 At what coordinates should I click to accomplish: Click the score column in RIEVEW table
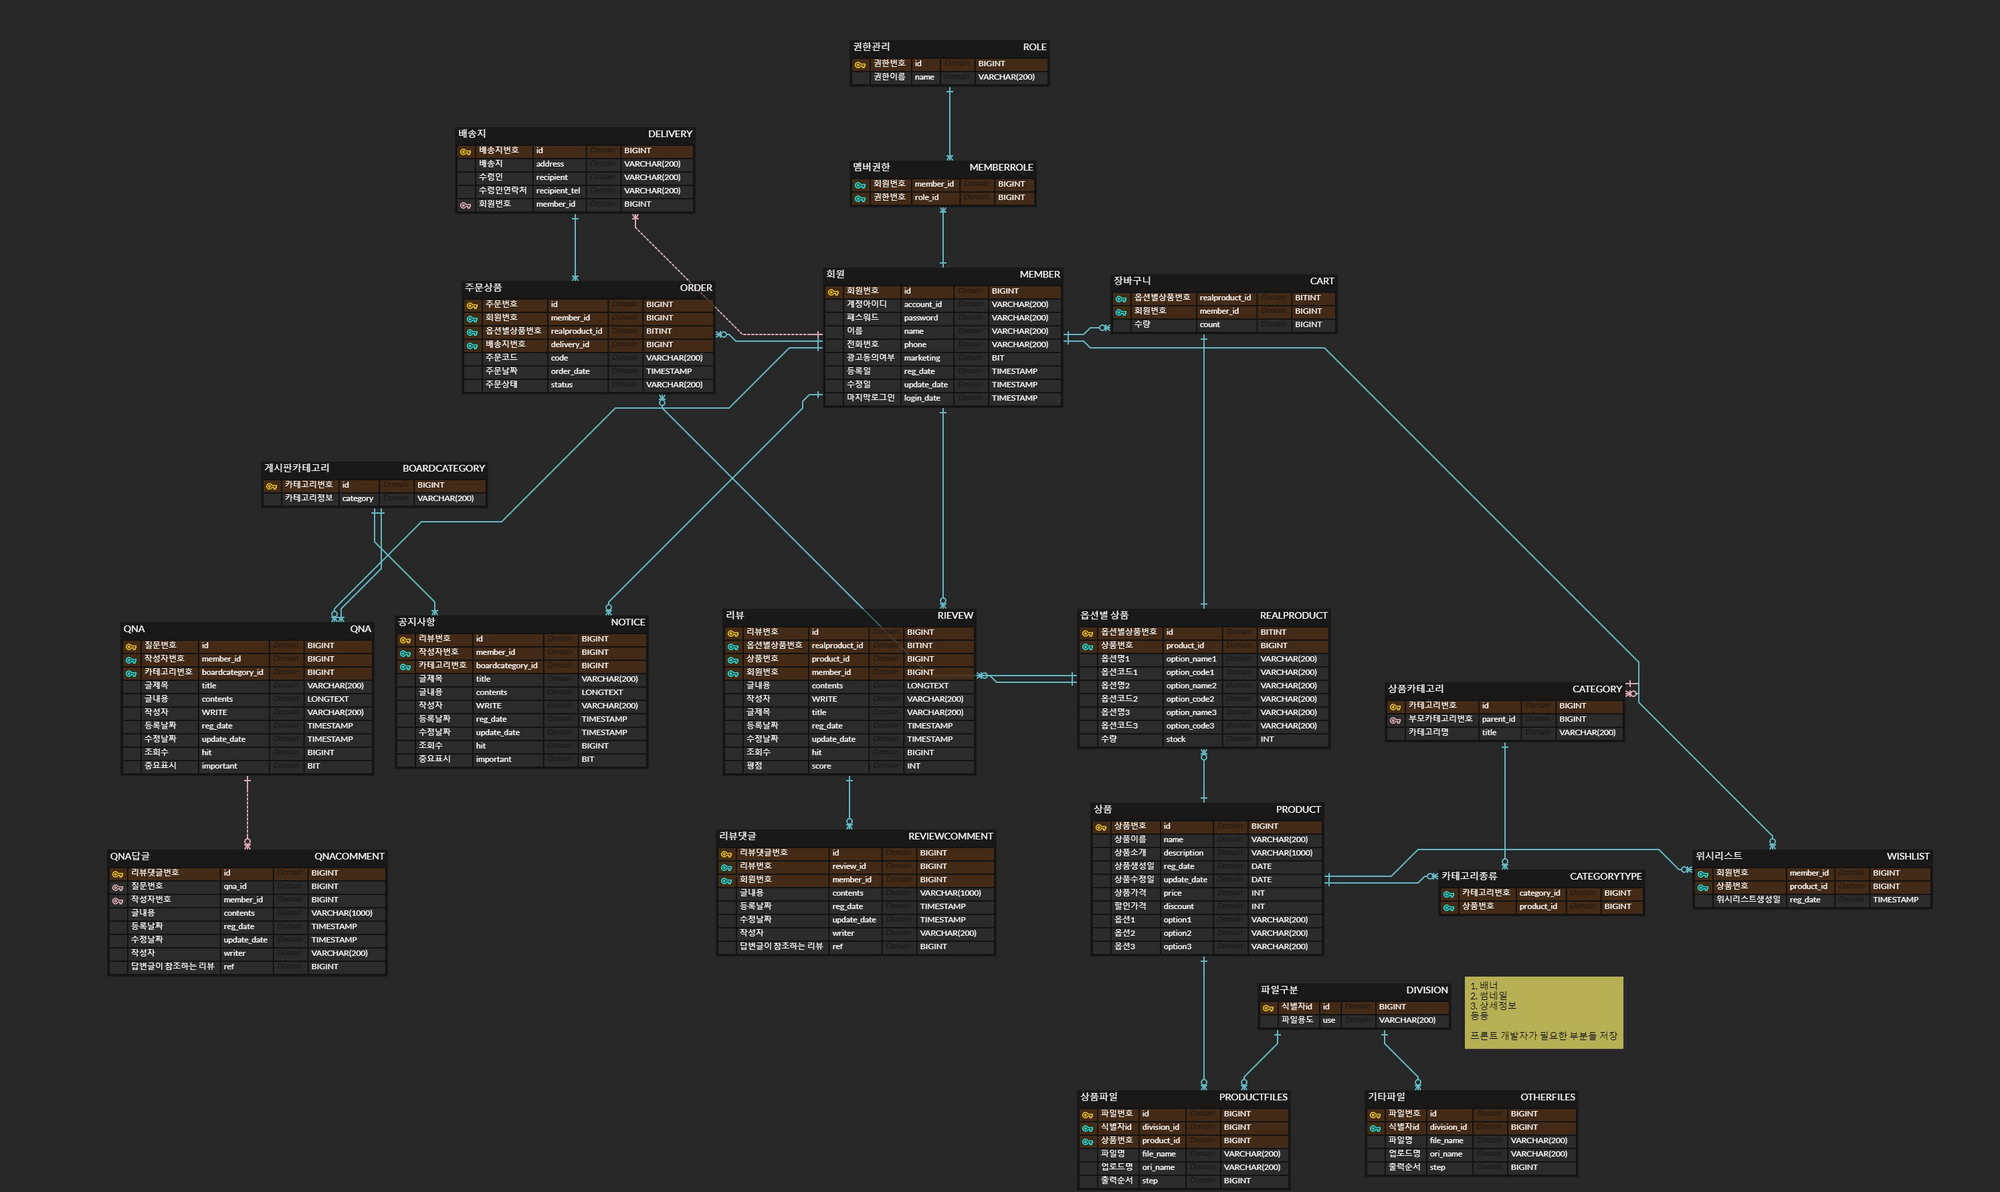(x=821, y=766)
